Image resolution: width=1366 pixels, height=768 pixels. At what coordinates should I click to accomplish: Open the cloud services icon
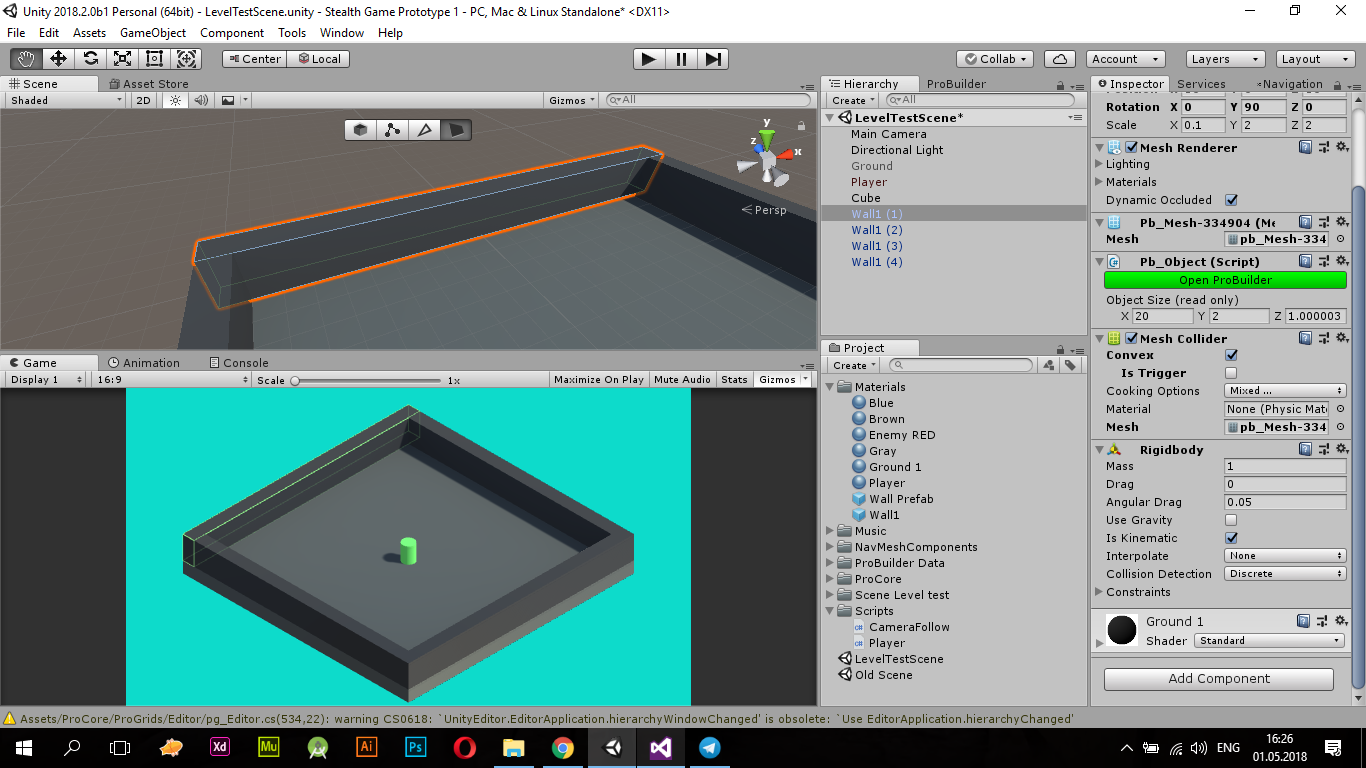pos(1059,59)
